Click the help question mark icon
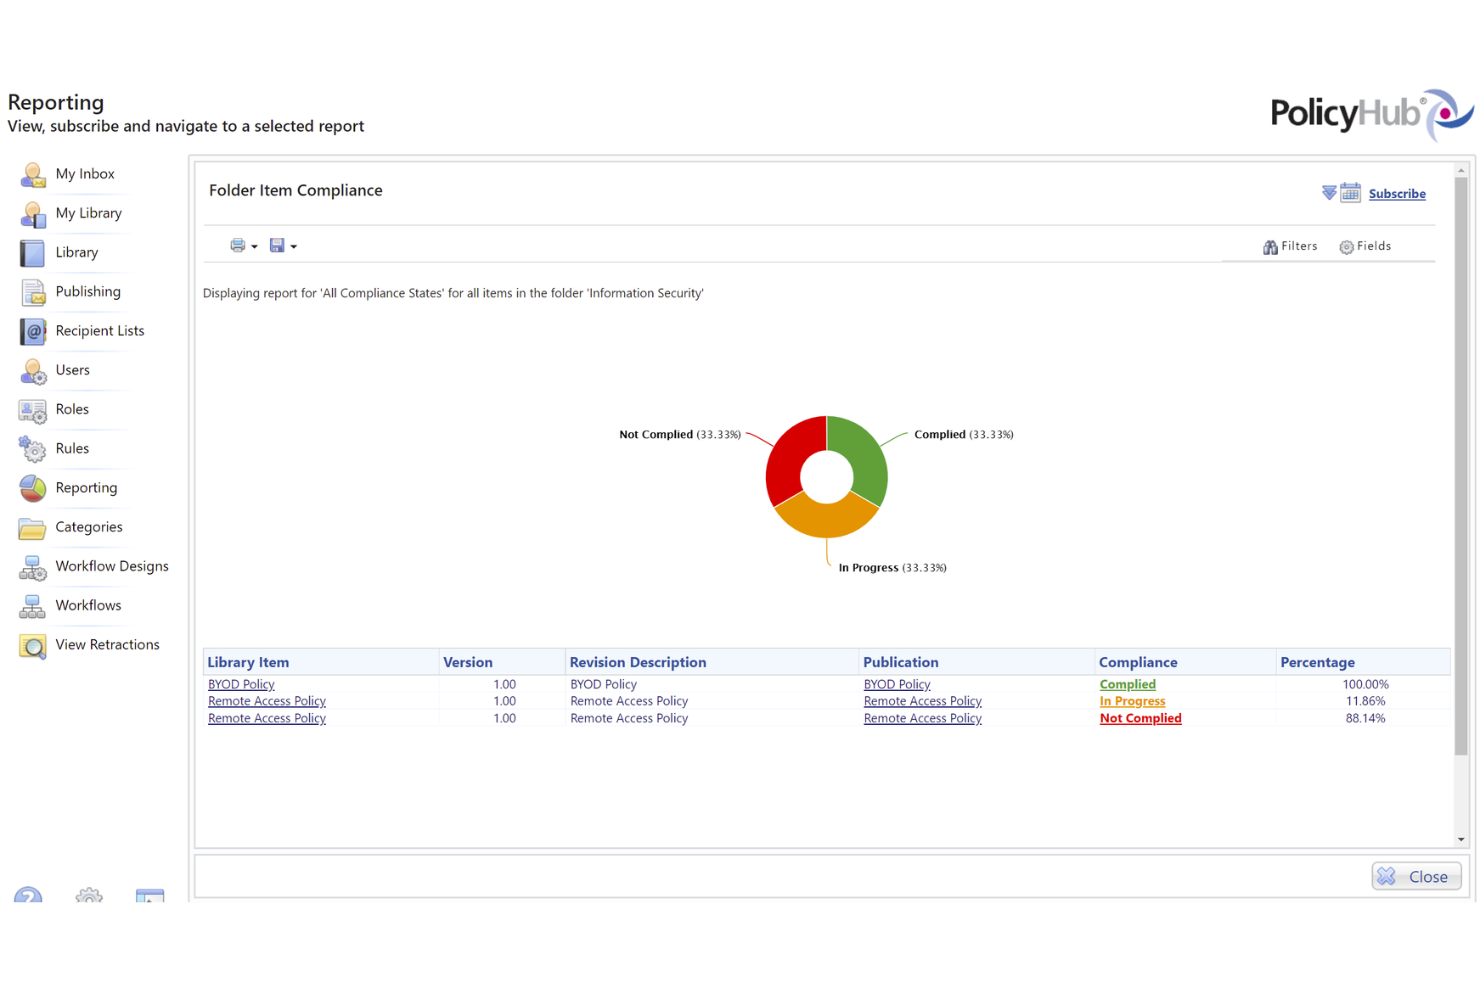This screenshot has width=1480, height=987. tap(28, 894)
